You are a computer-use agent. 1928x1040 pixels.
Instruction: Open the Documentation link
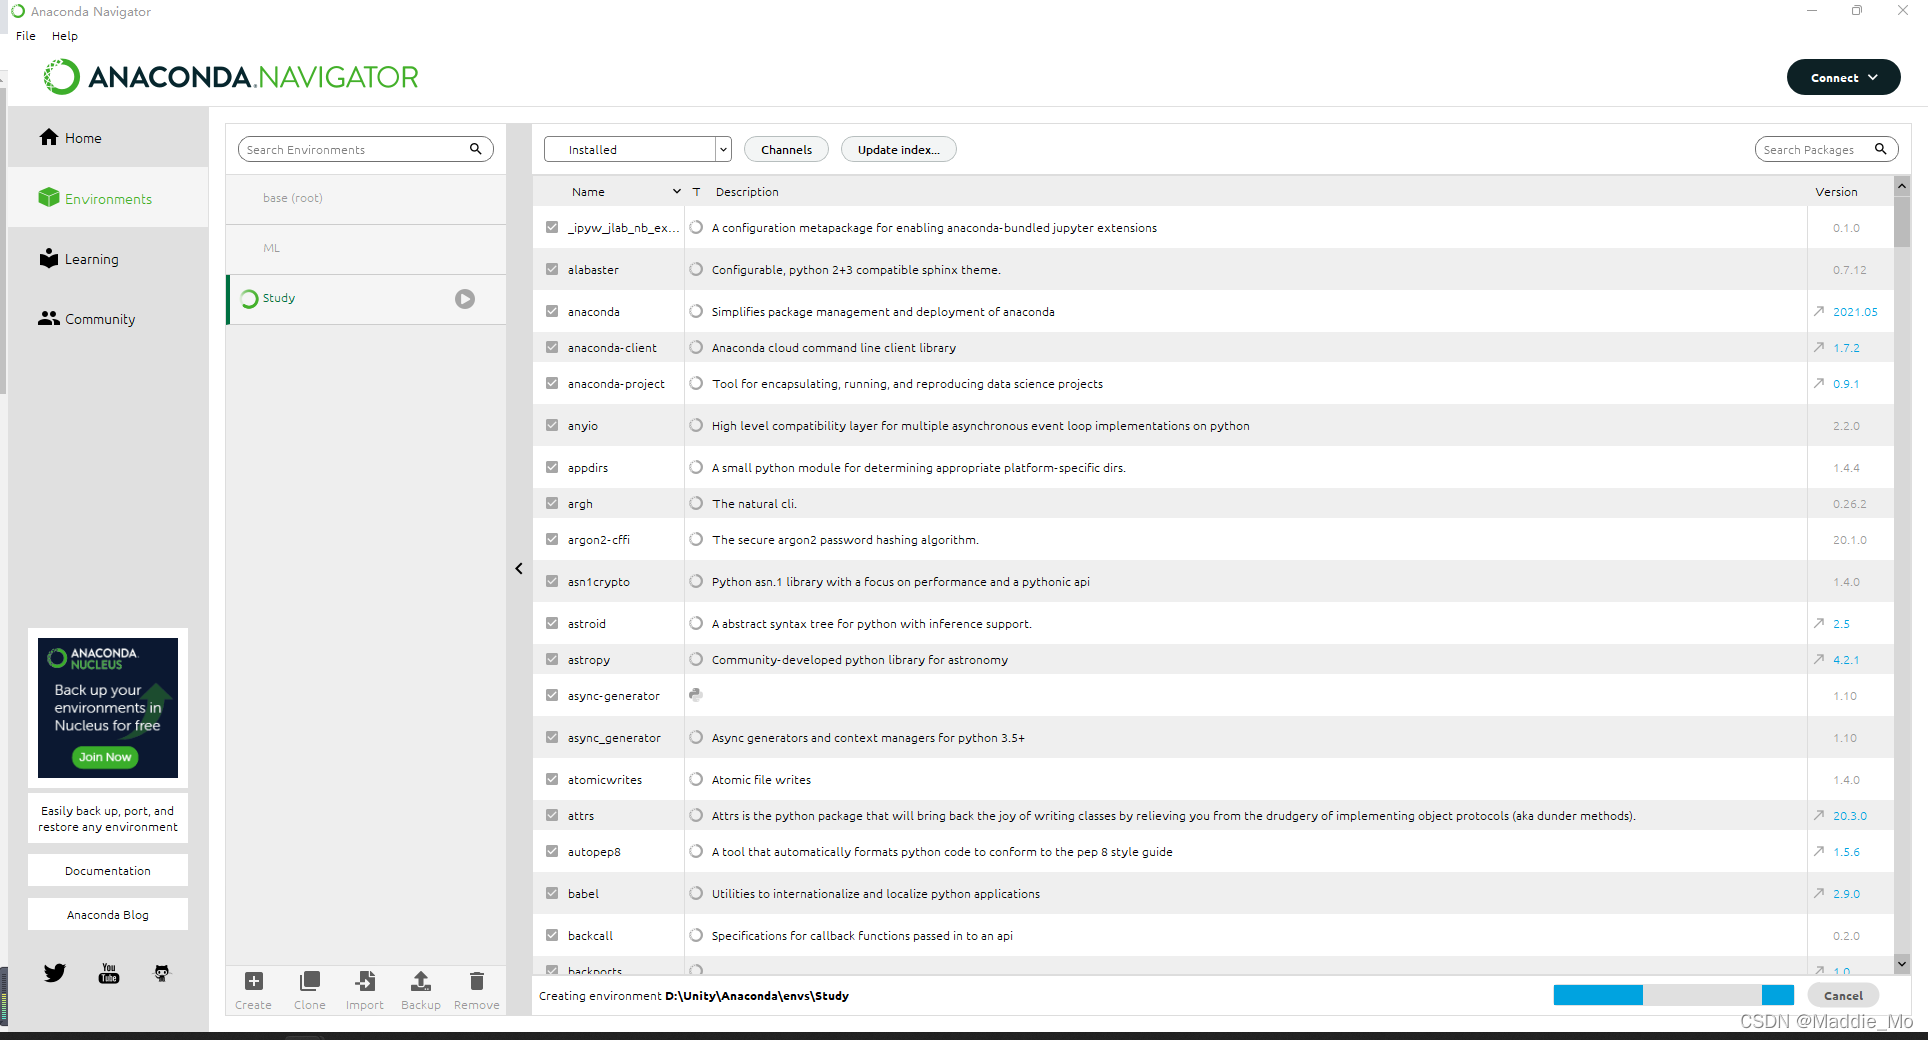[x=108, y=871]
